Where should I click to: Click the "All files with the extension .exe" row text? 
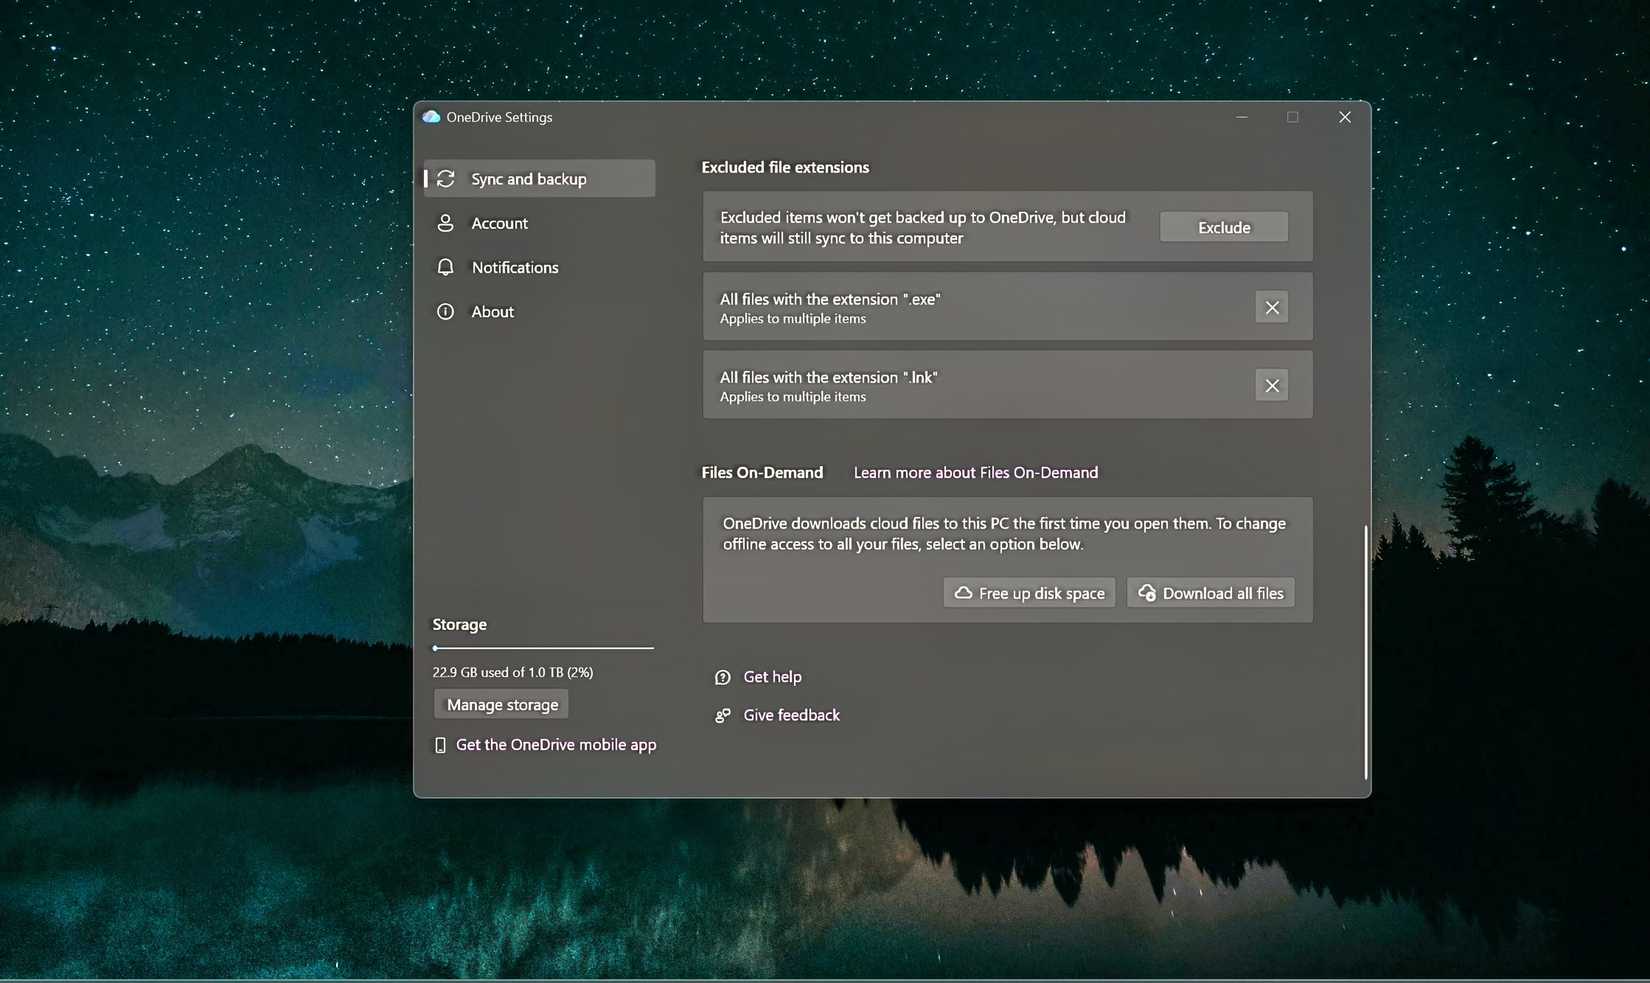pyautogui.click(x=830, y=299)
